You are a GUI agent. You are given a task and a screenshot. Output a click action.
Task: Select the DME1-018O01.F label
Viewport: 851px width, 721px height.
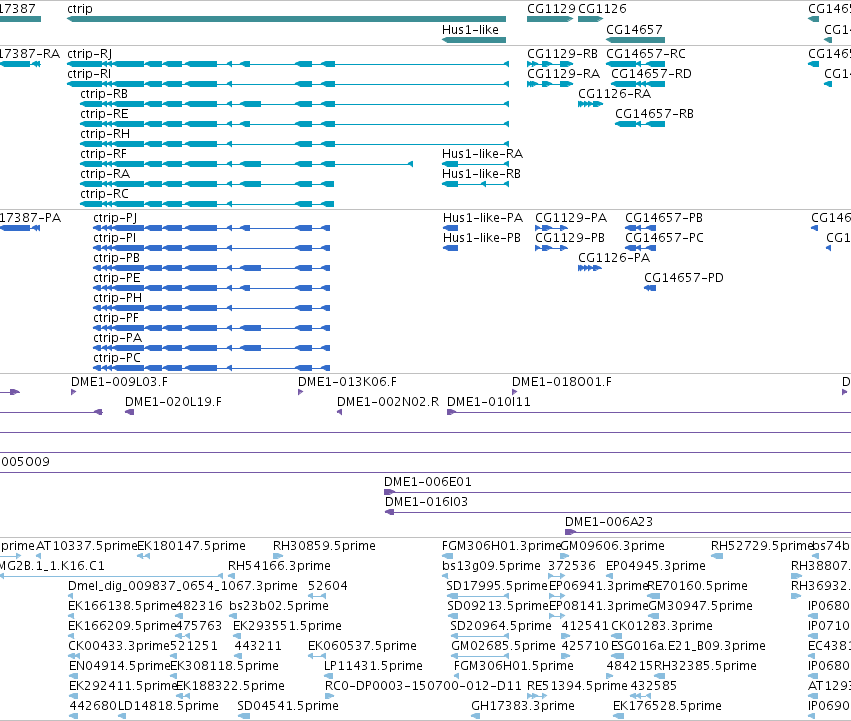point(562,382)
